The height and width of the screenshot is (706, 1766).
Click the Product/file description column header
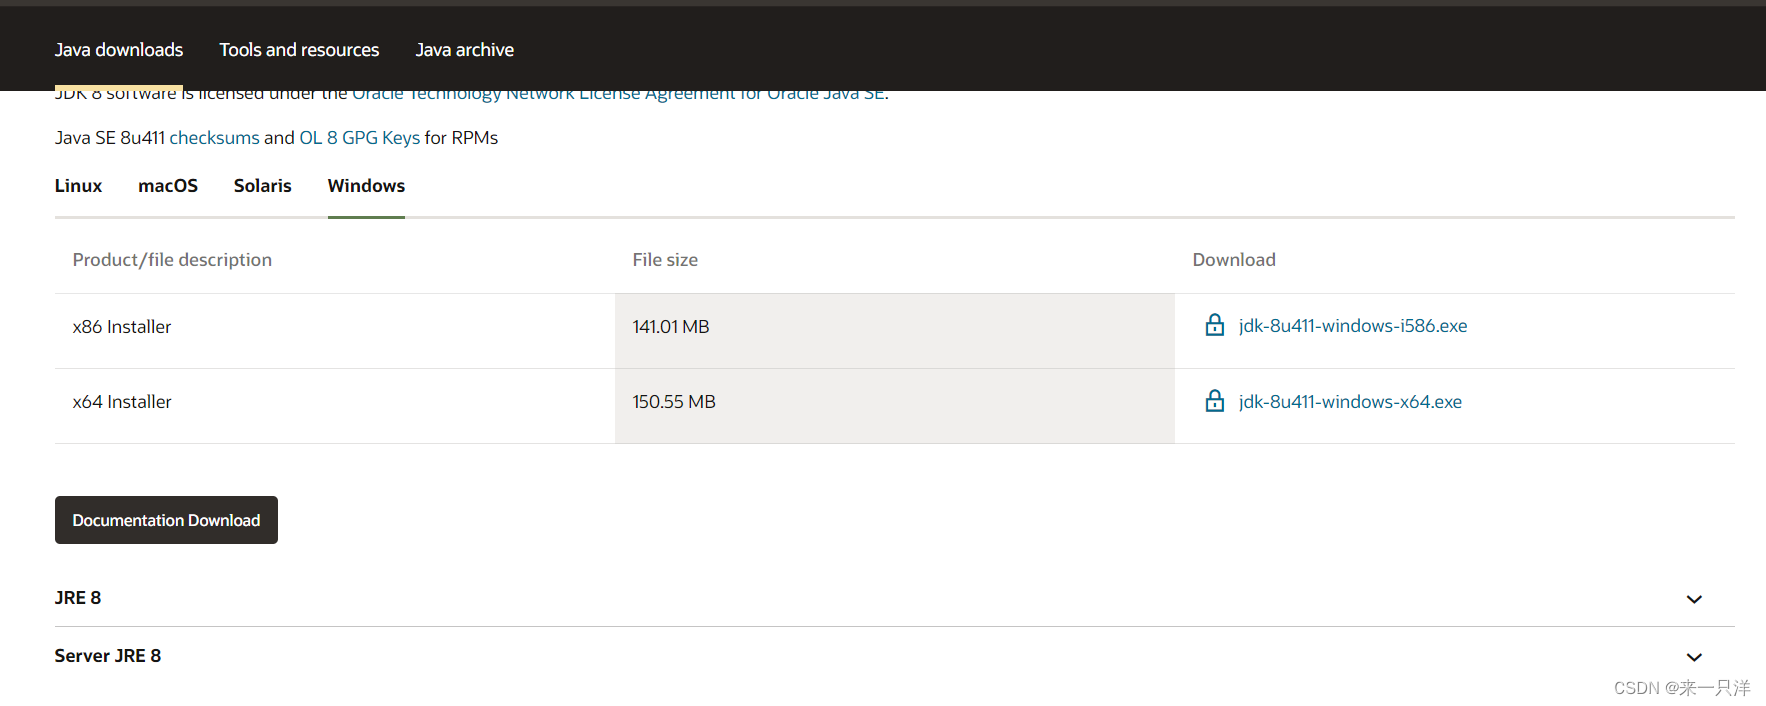click(172, 260)
